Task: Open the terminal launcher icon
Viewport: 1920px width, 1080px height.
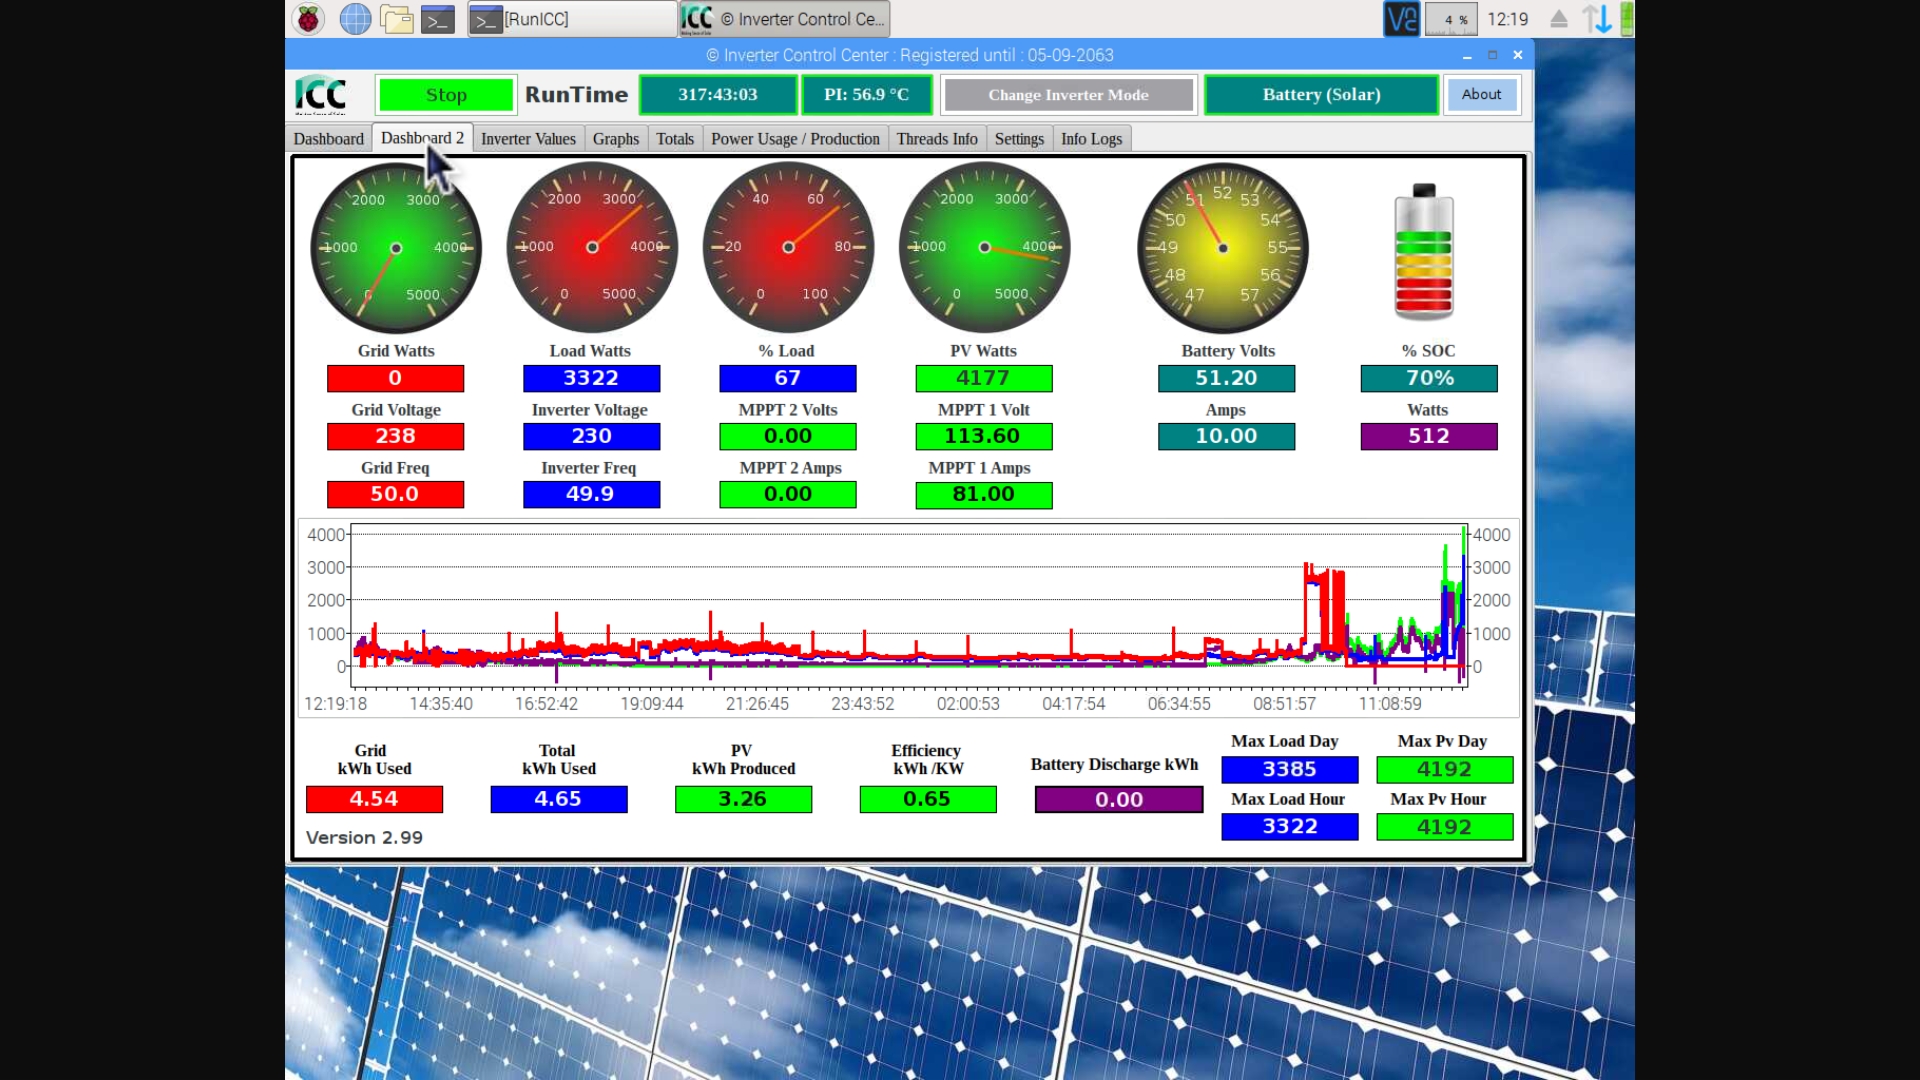Action: tap(438, 19)
